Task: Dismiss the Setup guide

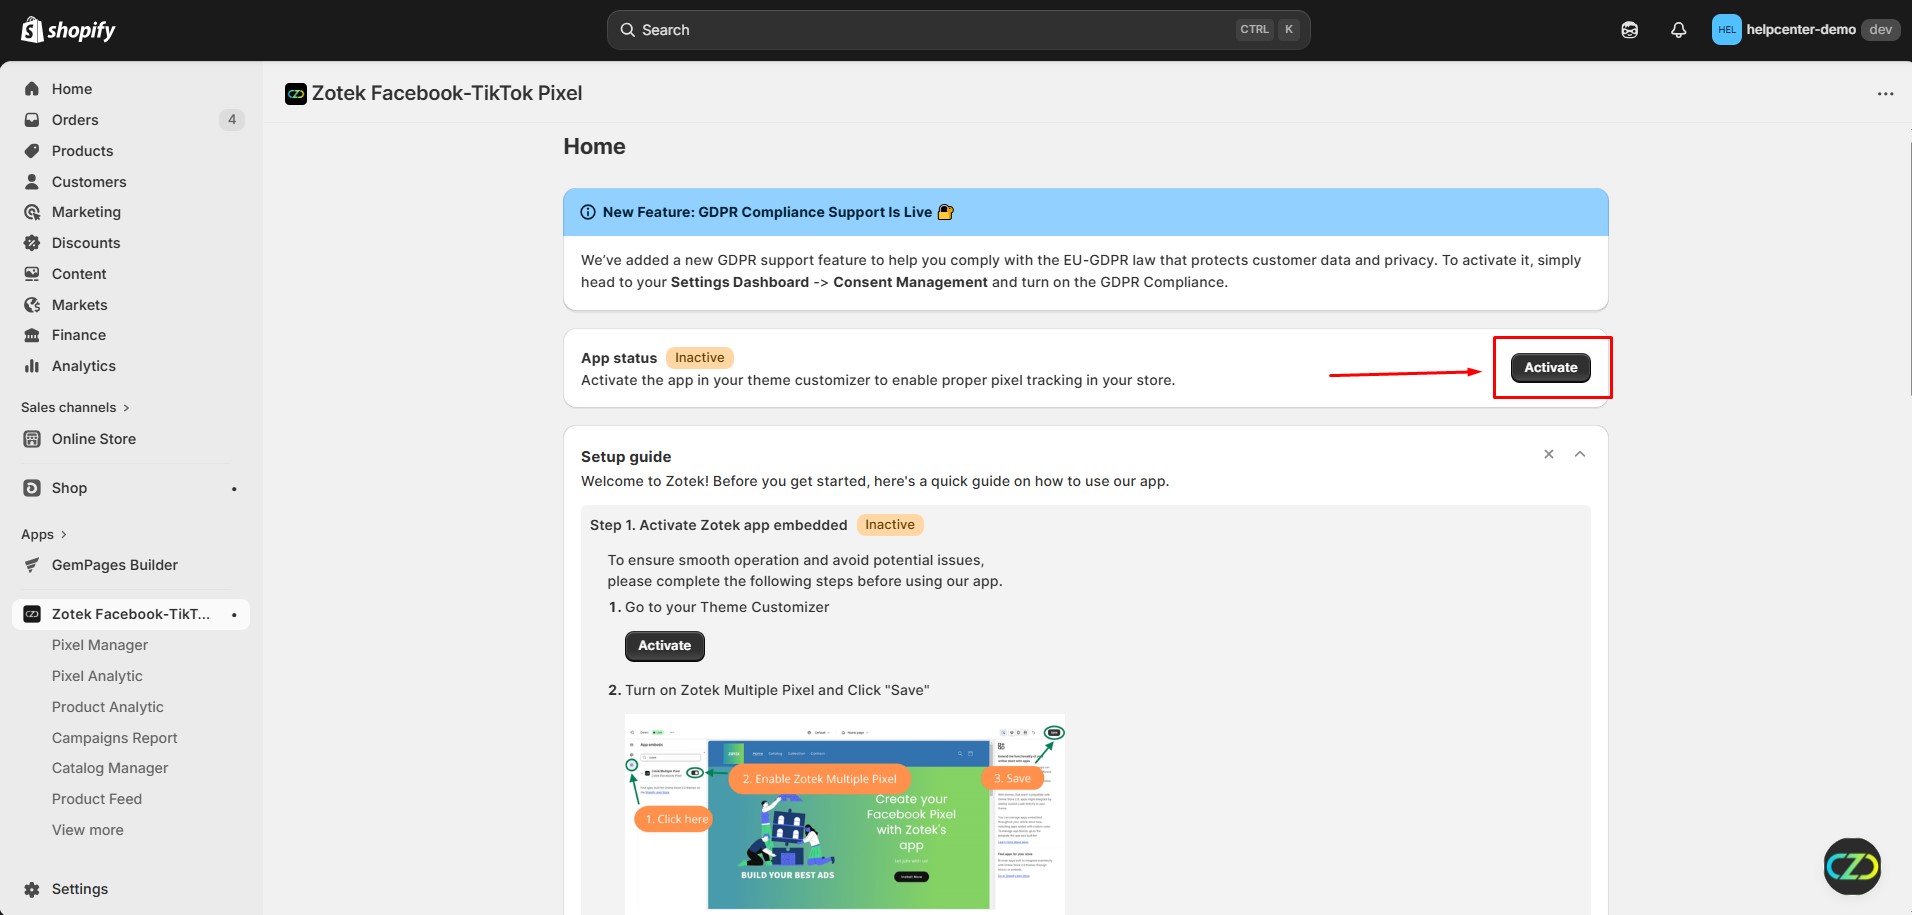Action: 1549,454
